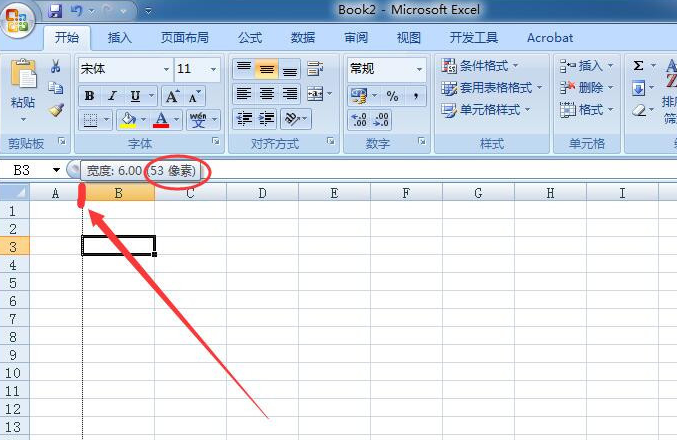Apply the cell borders button

pyautogui.click(x=90, y=120)
